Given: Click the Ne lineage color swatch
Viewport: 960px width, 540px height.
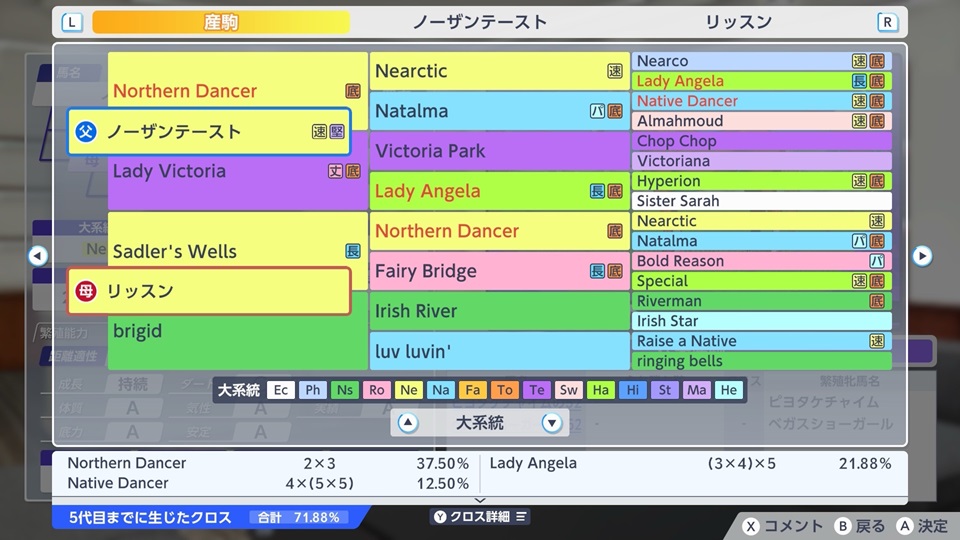Looking at the screenshot, I should tap(409, 390).
